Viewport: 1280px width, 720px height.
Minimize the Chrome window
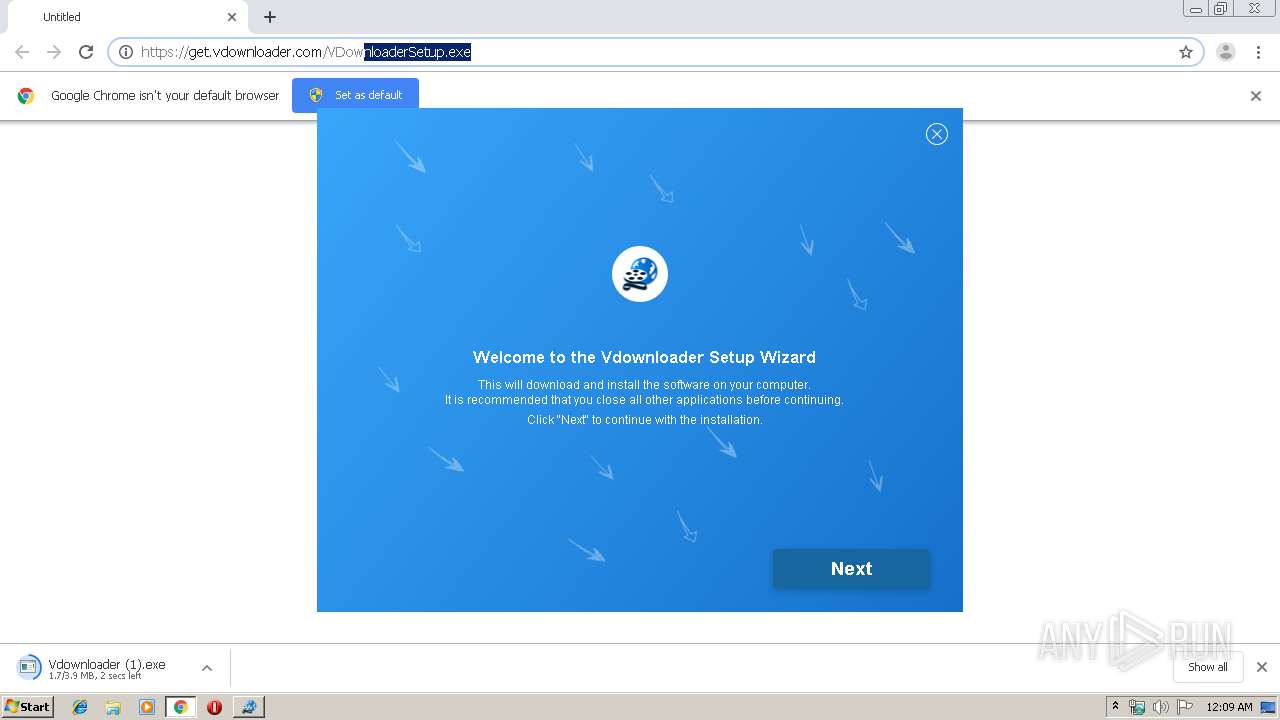(1195, 9)
